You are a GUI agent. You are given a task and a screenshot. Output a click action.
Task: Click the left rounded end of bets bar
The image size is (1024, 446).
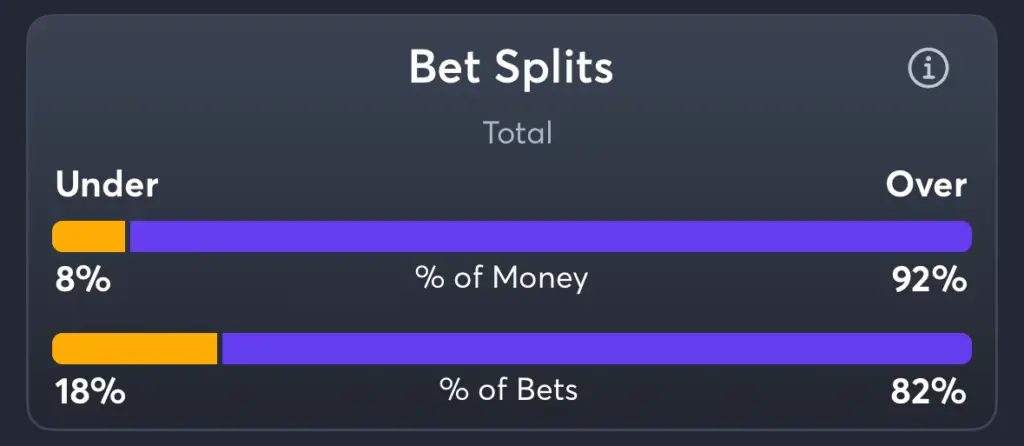tap(60, 349)
